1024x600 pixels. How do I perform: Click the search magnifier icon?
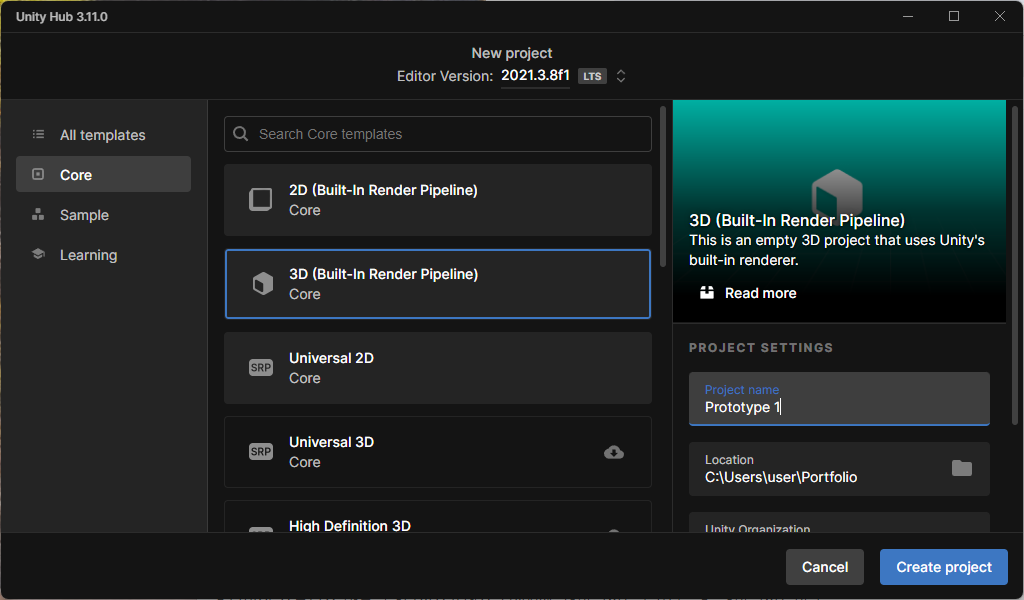[240, 134]
